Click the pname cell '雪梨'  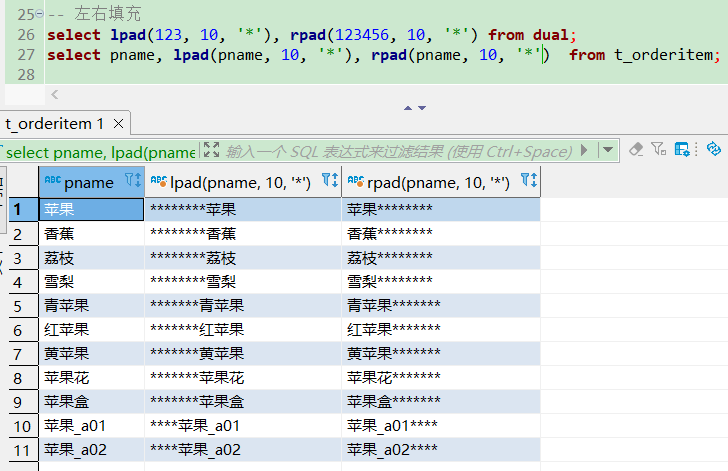point(91,282)
